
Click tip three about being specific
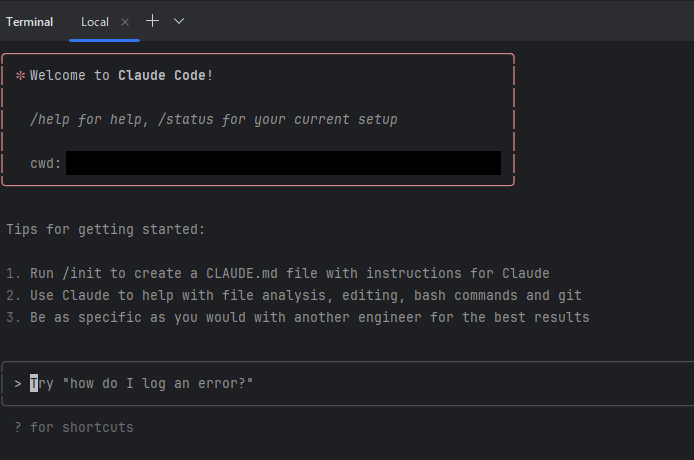[x=298, y=317]
